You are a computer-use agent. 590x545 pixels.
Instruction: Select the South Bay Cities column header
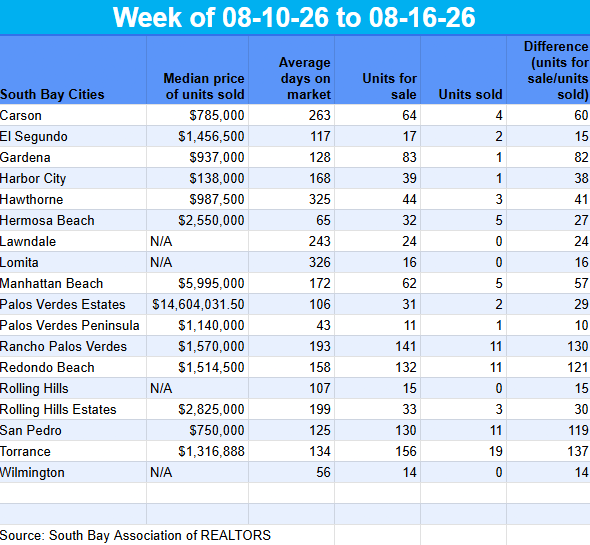(x=73, y=70)
